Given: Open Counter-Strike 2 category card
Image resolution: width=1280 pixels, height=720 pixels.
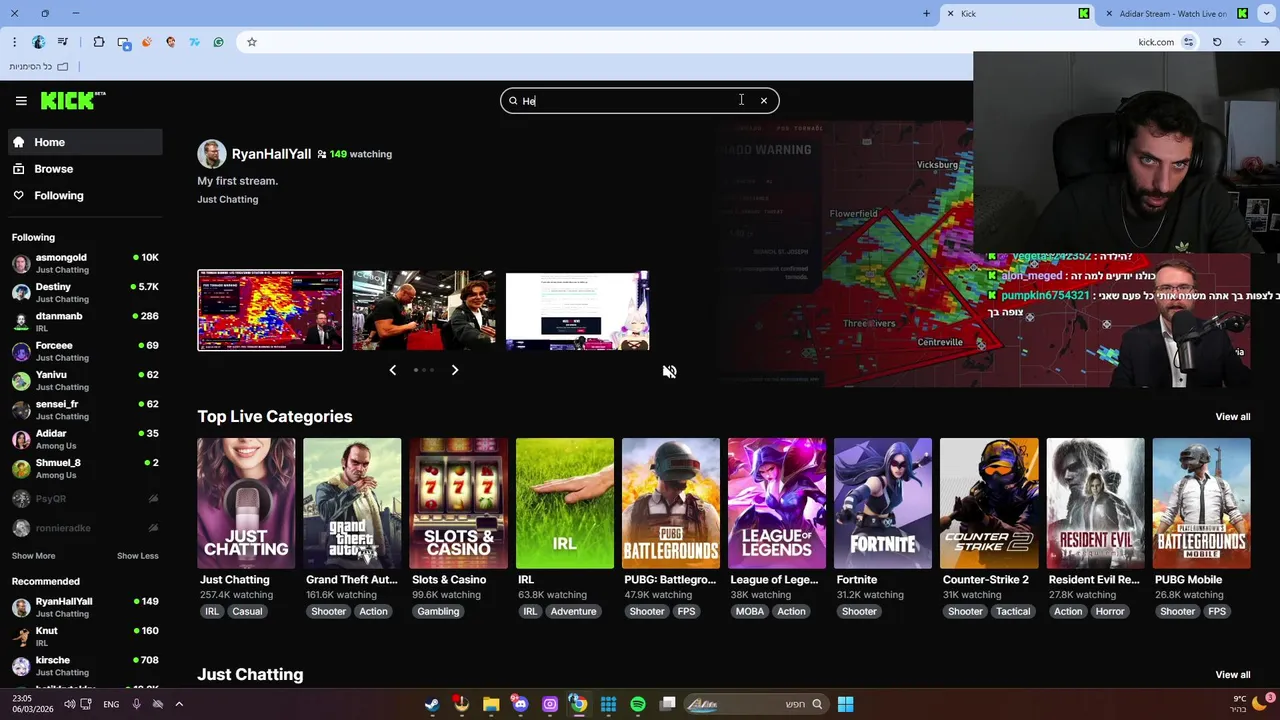Looking at the screenshot, I should click(x=989, y=503).
